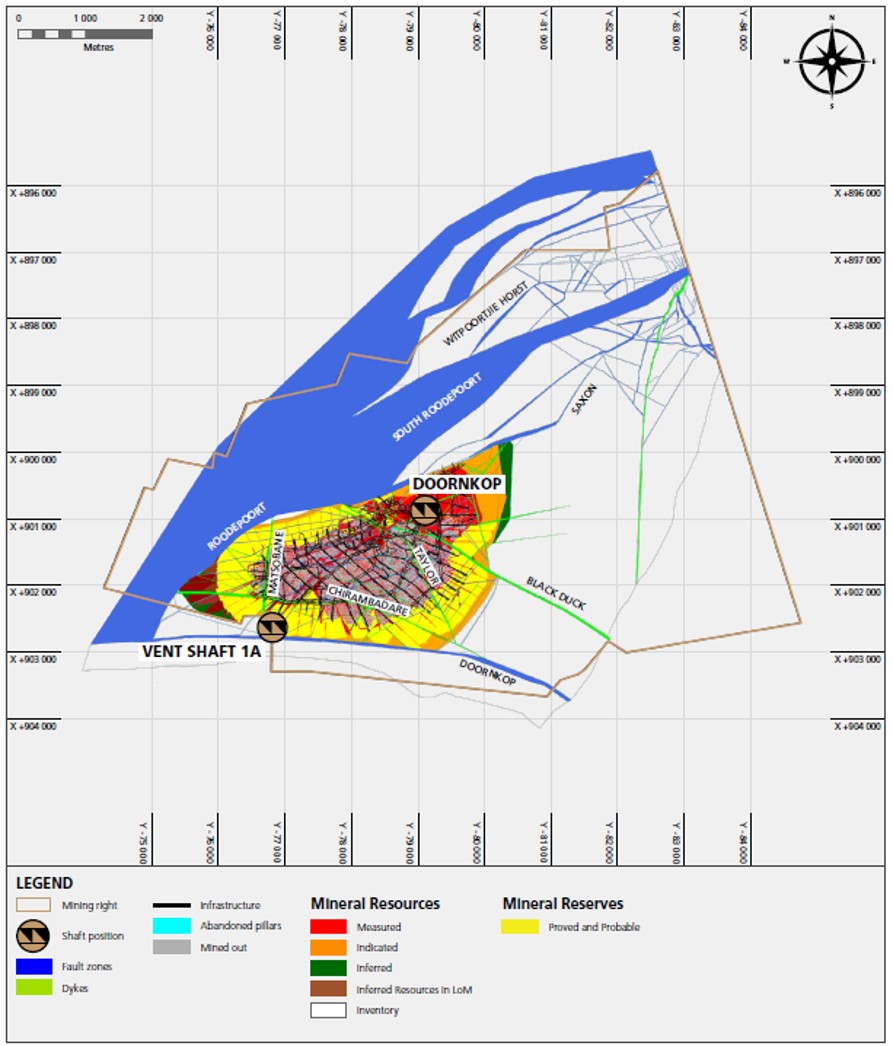Select the Inferred Resources in LoM text
Viewport: 893px width, 1046px height.
[x=414, y=990]
